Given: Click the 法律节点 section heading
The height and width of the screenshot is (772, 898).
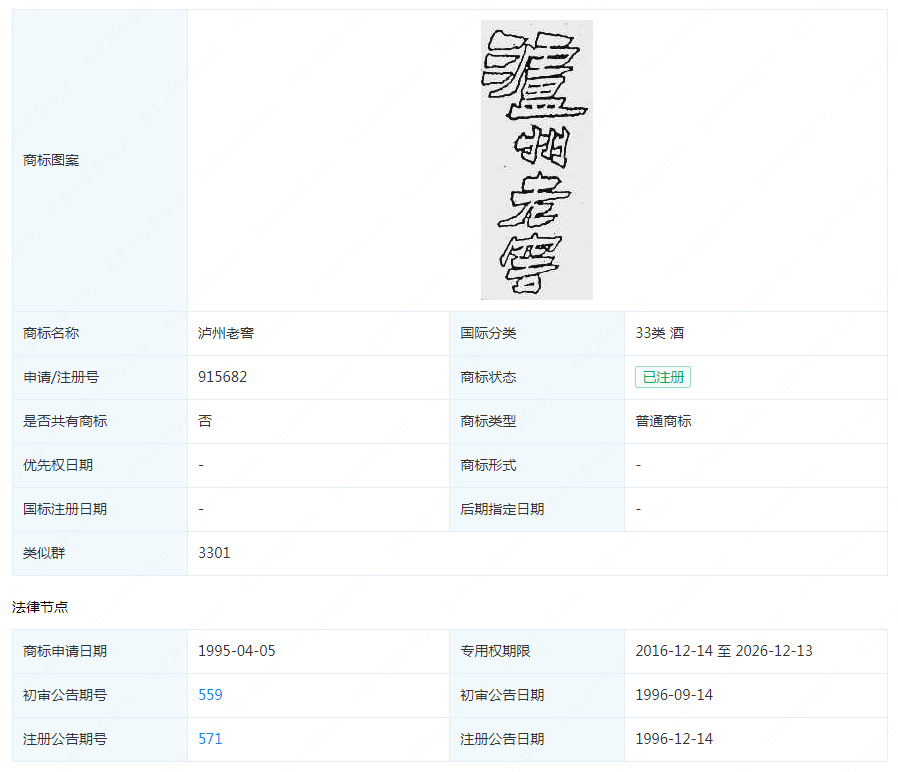Looking at the screenshot, I should 40,607.
